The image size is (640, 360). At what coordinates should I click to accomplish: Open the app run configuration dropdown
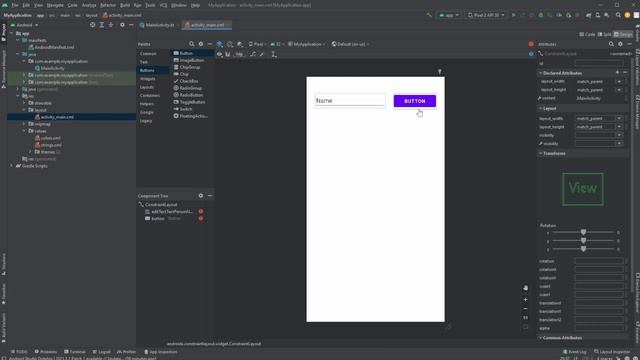[449, 15]
